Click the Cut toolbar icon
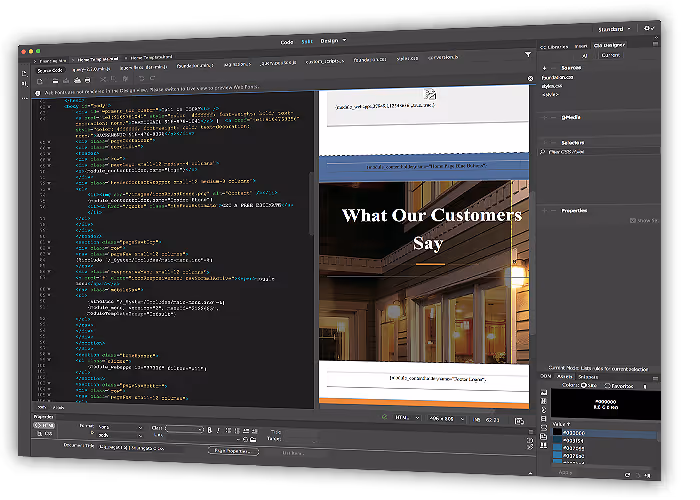This screenshot has width=700, height=500. pos(103,79)
